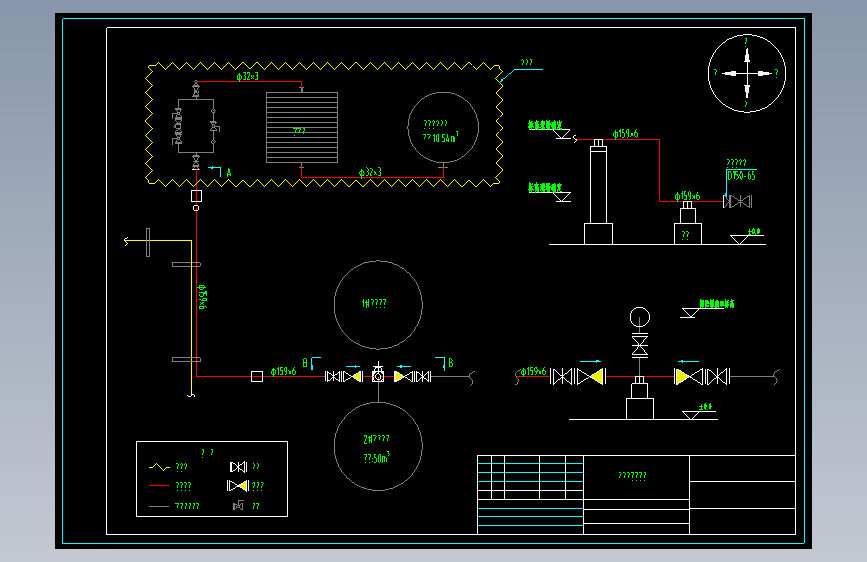Click the cyan leader label ??? outside zigzag fence
Screen dimensions: 867x562
pos(526,63)
